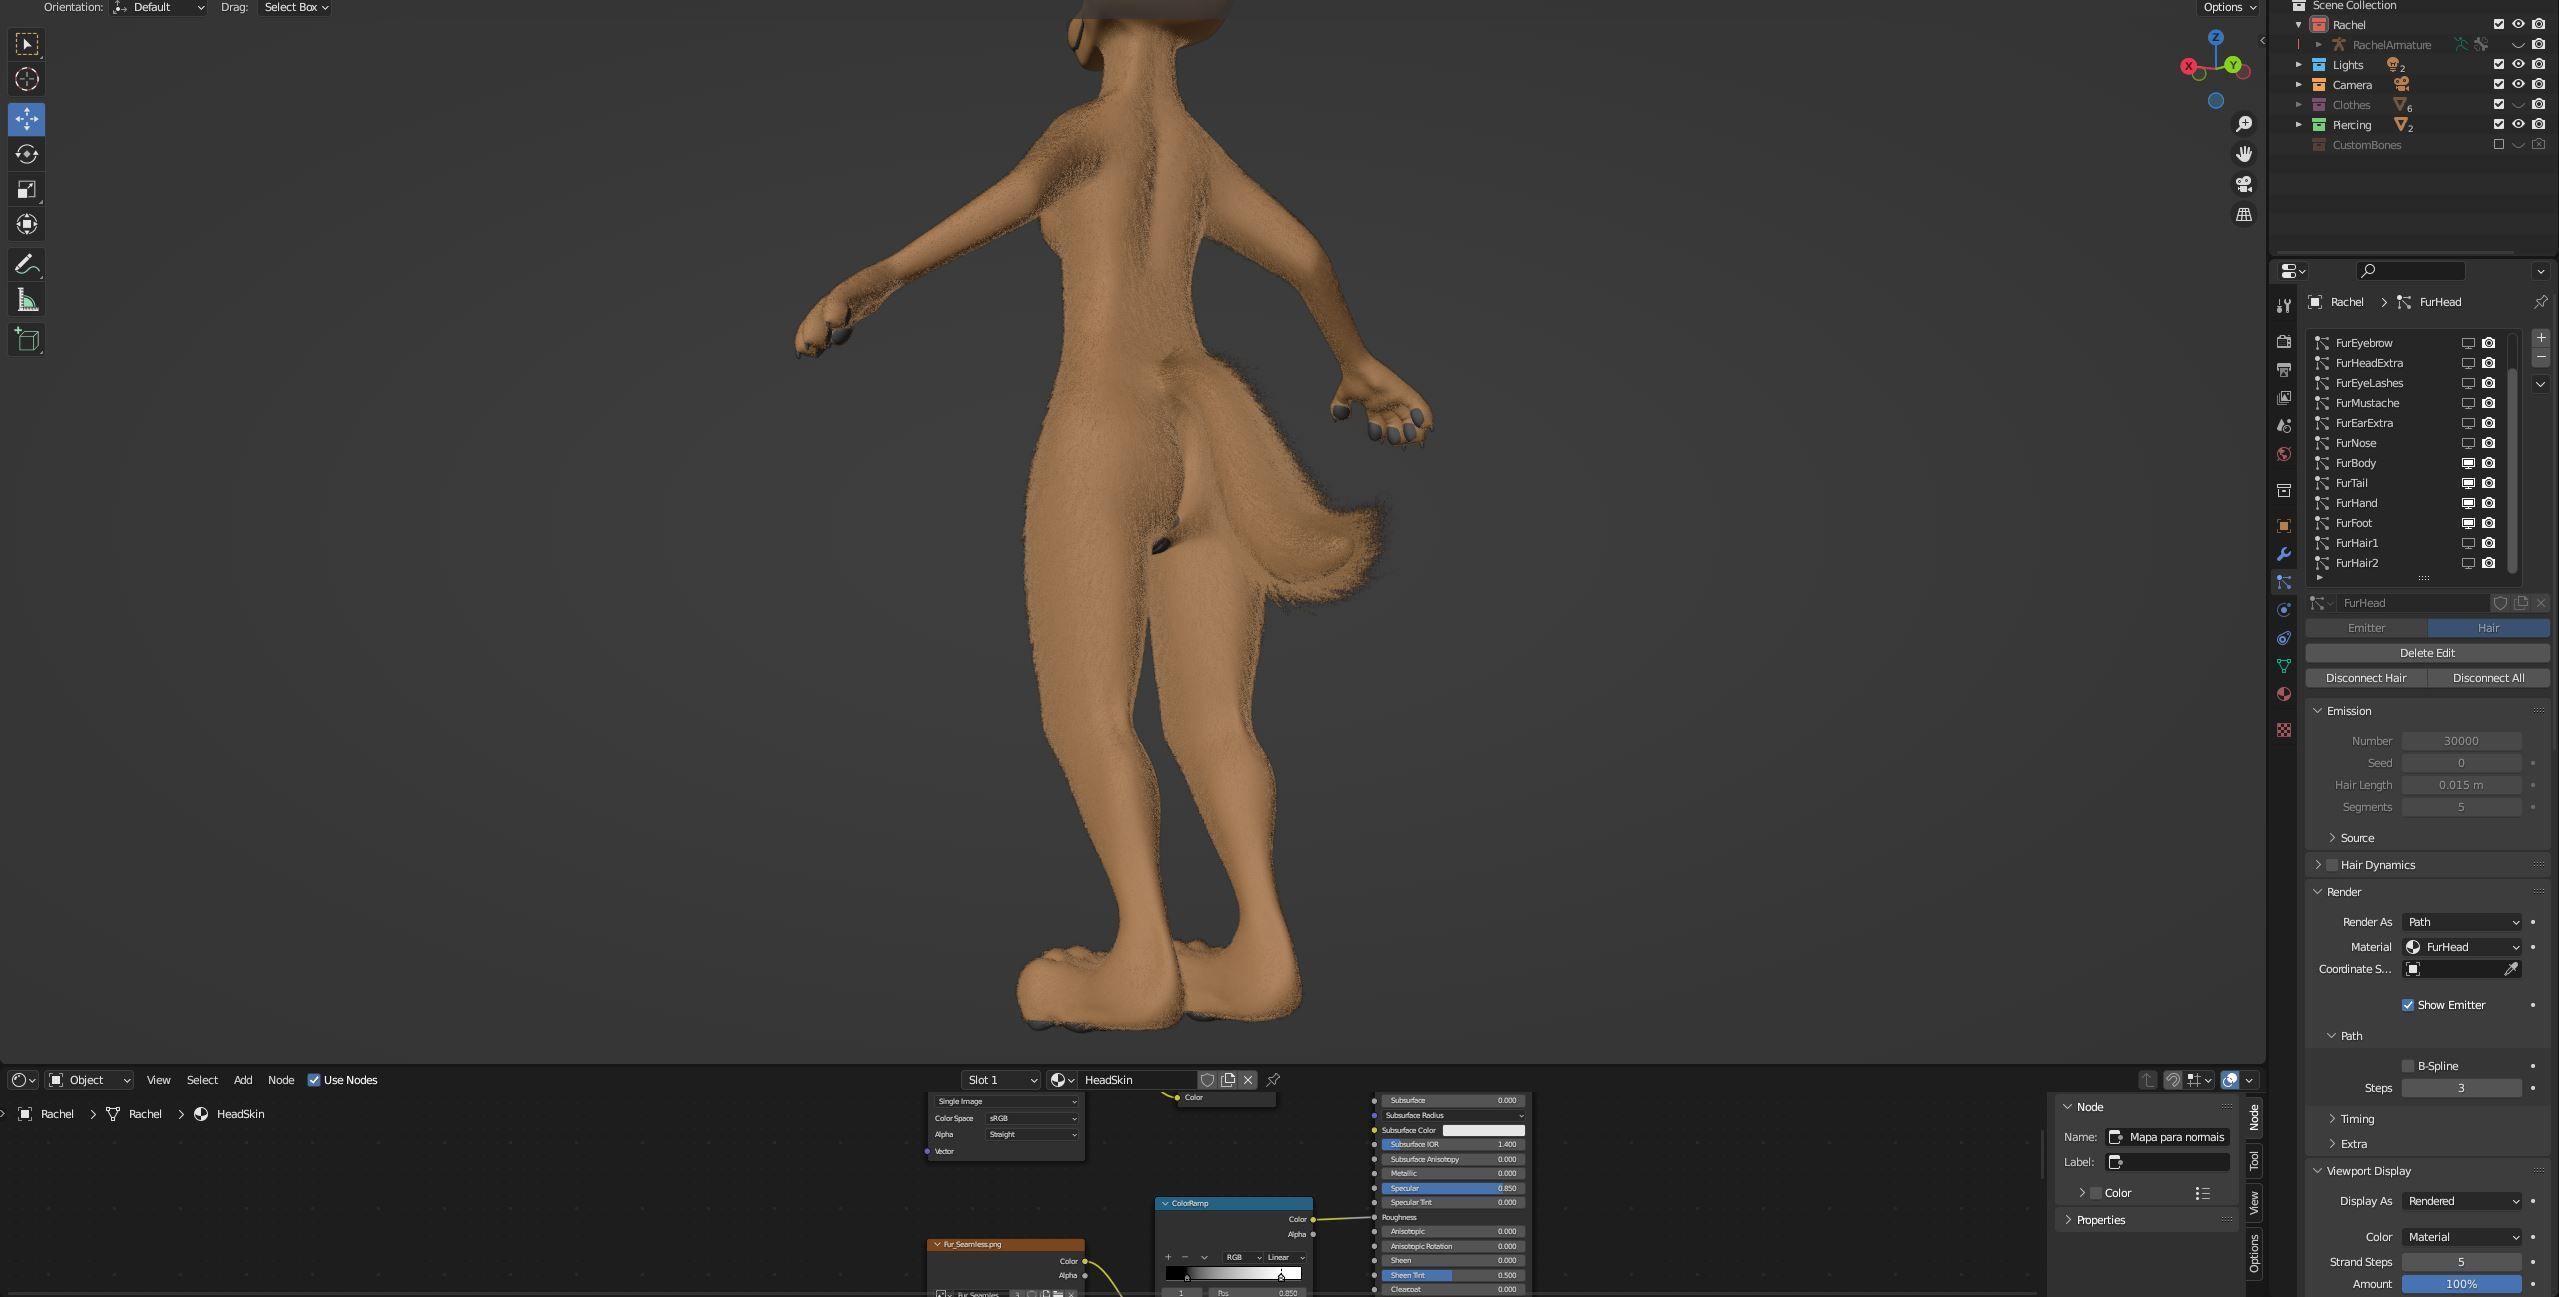Exclude Piercing collection via checkbox

coord(2498,124)
